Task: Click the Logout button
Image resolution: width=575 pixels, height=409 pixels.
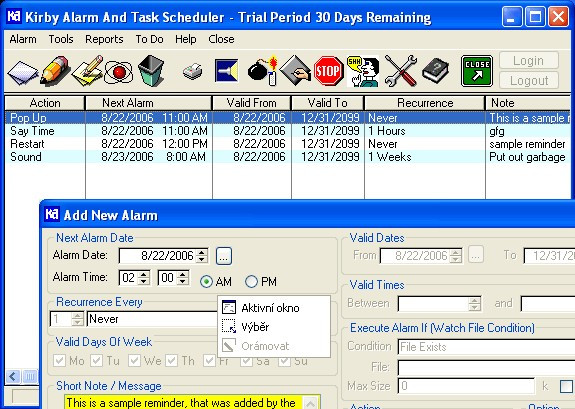Action: point(528,80)
